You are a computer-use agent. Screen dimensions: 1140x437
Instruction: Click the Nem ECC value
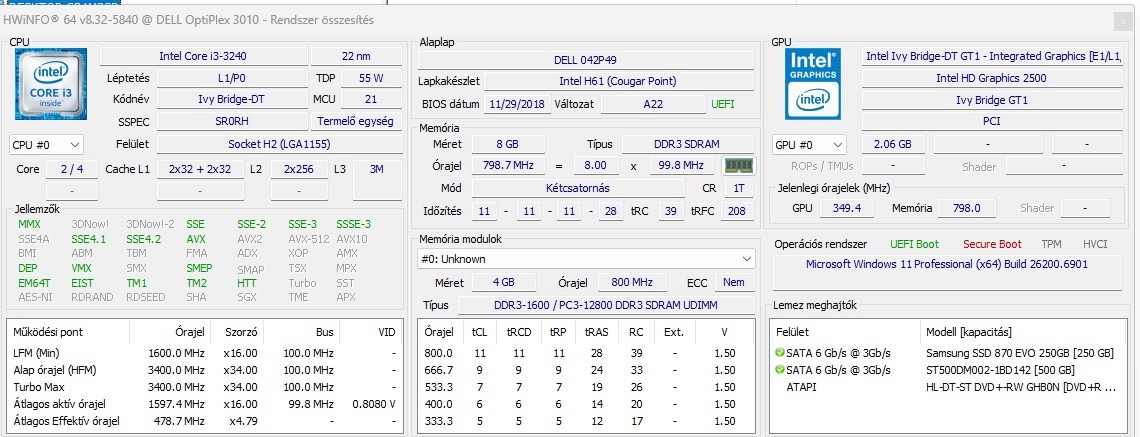pos(734,282)
